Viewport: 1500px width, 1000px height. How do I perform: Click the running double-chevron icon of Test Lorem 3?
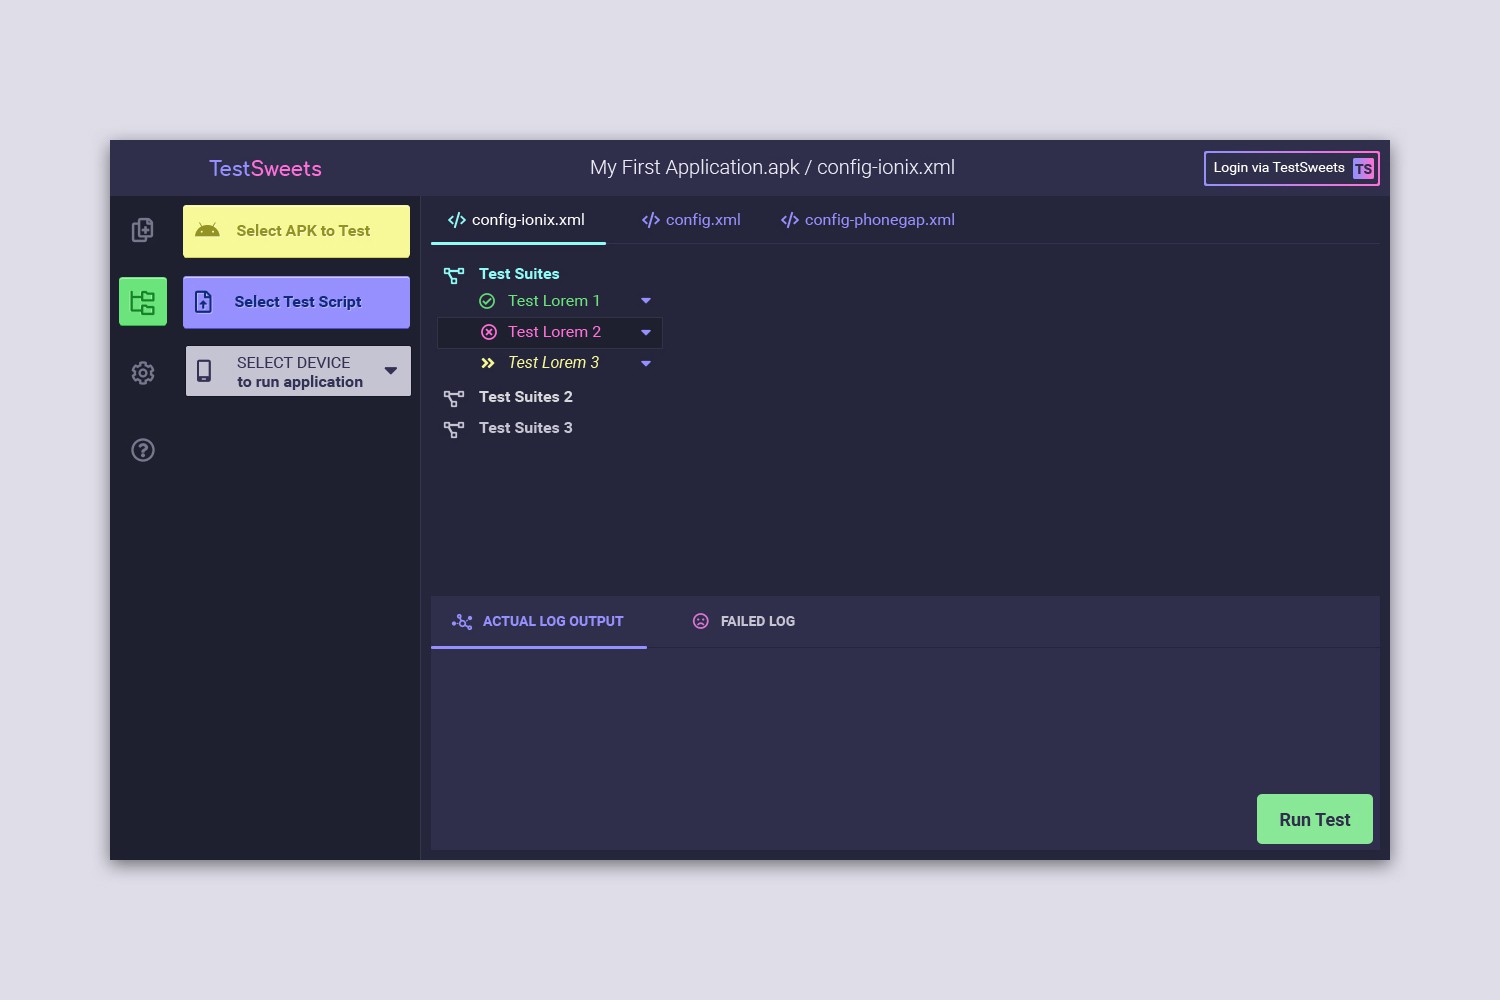point(488,363)
